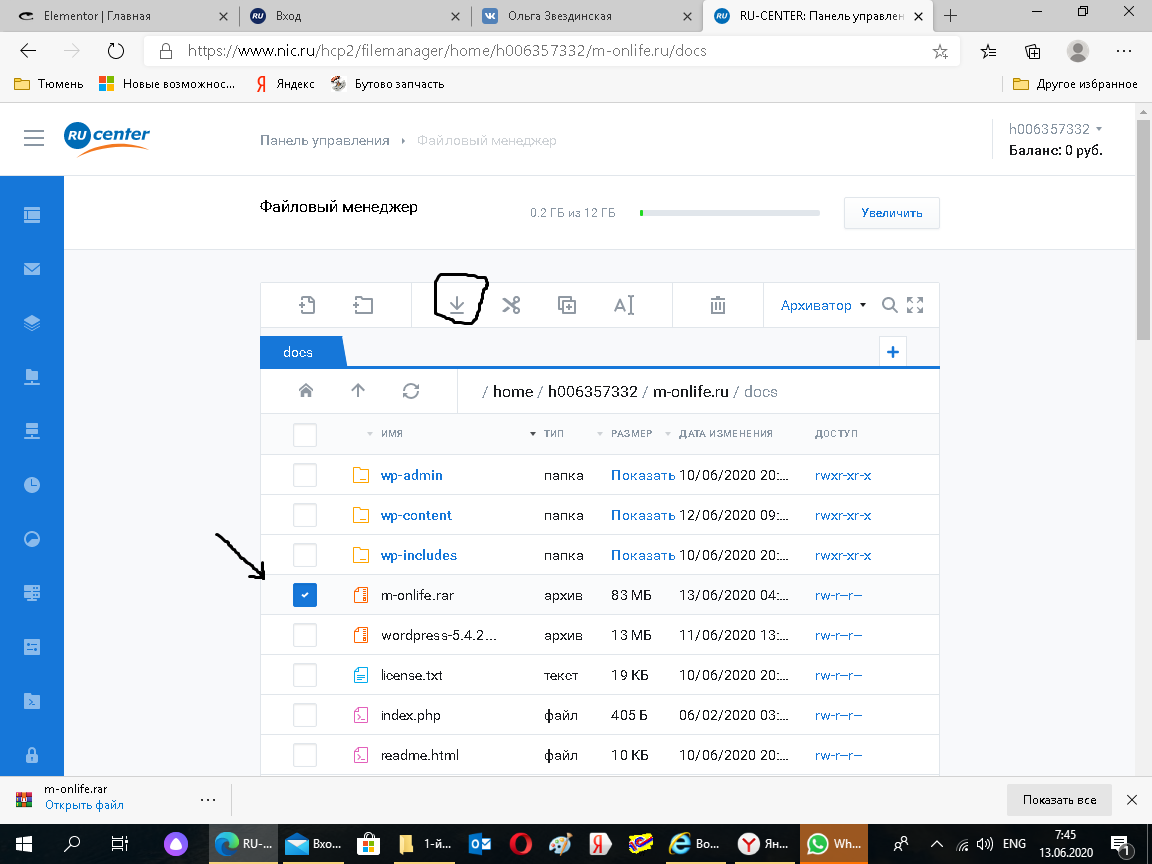The height and width of the screenshot is (864, 1152).
Task: Open the clock scheduler icon in sidebar
Action: click(32, 485)
